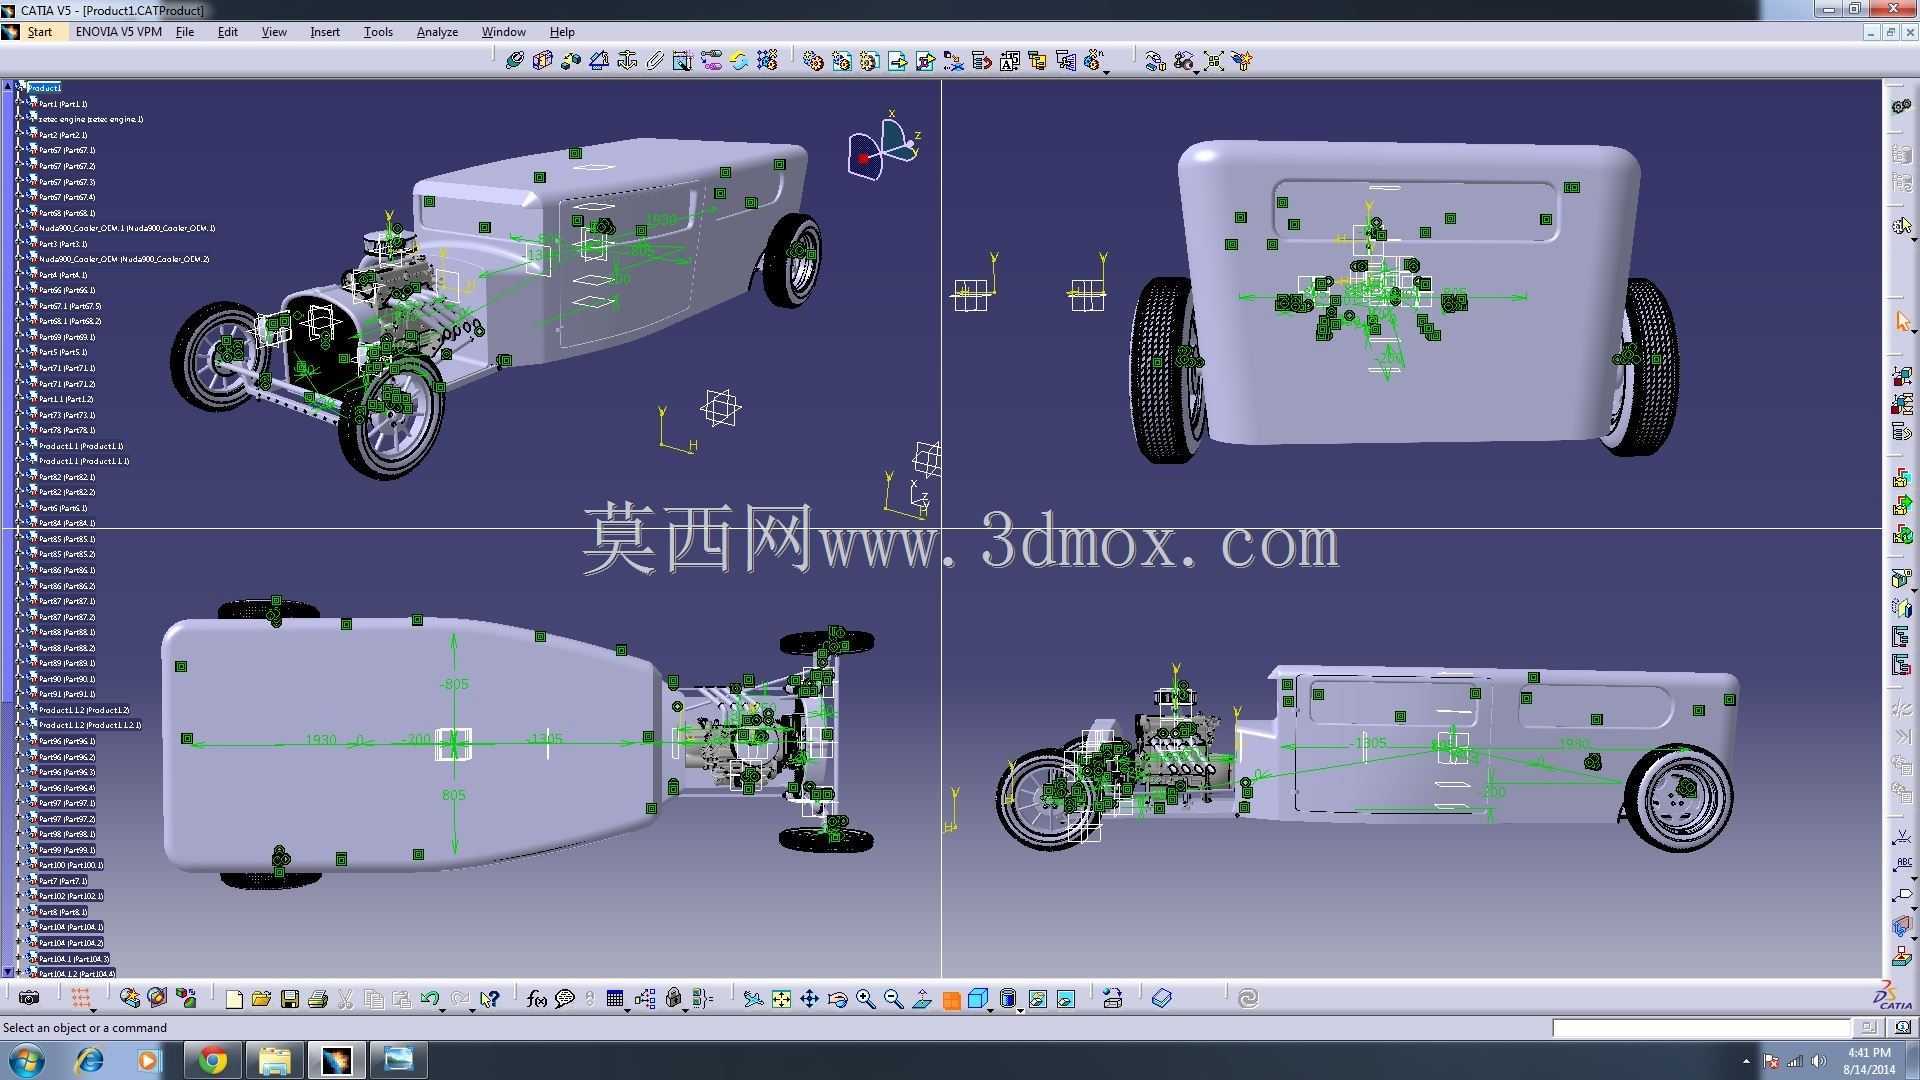1920x1080 pixels.
Task: Click the Explode assembly icon
Action: pyautogui.click(x=1214, y=61)
